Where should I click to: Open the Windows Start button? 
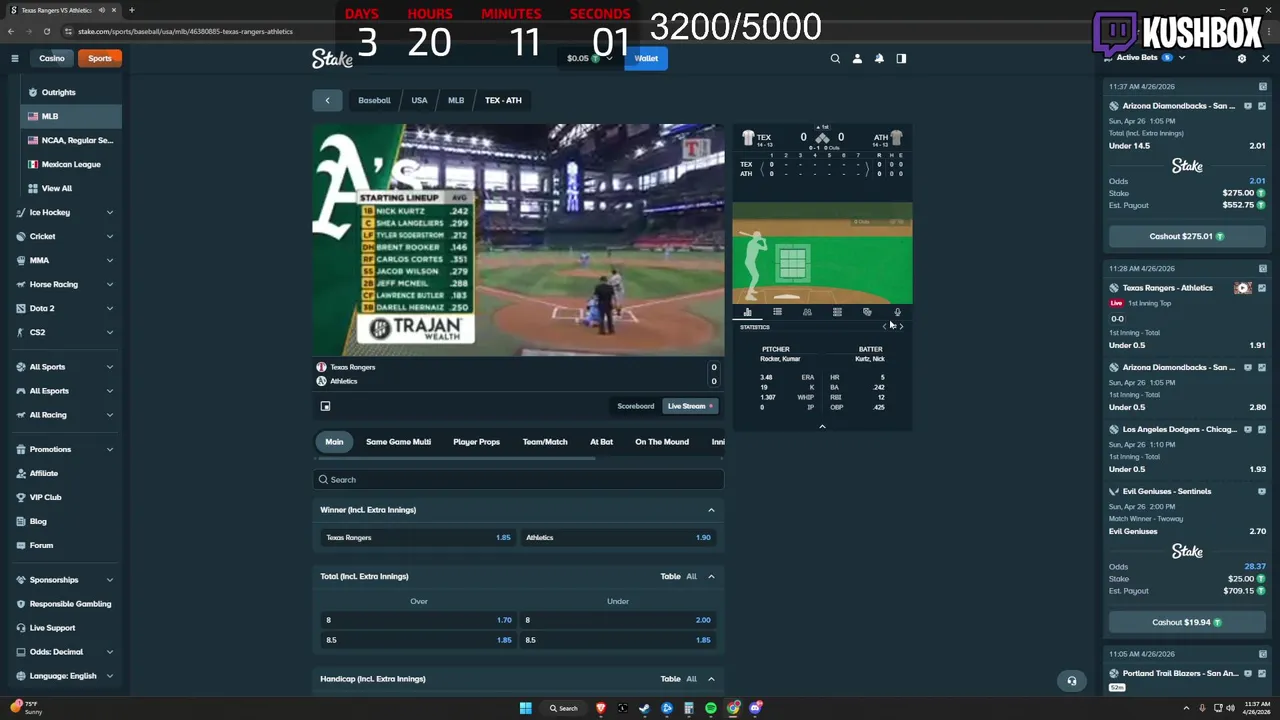(525, 708)
